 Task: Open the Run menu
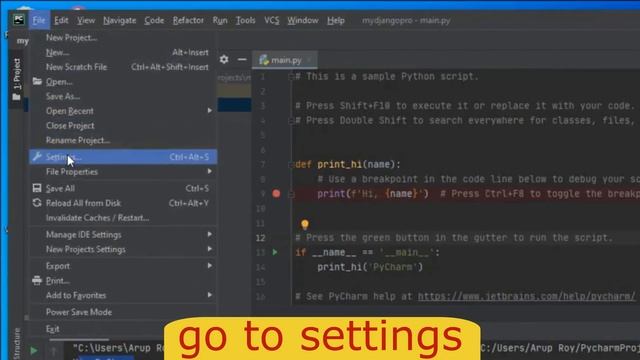click(x=220, y=20)
